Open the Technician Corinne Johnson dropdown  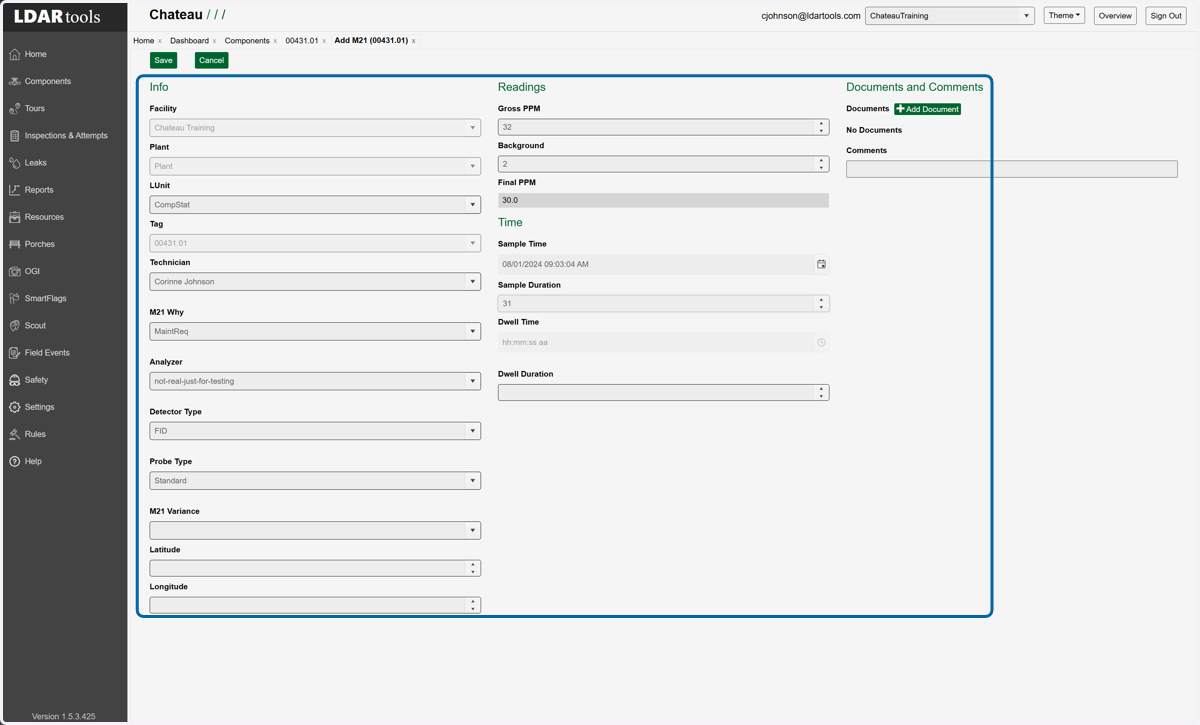click(x=315, y=281)
